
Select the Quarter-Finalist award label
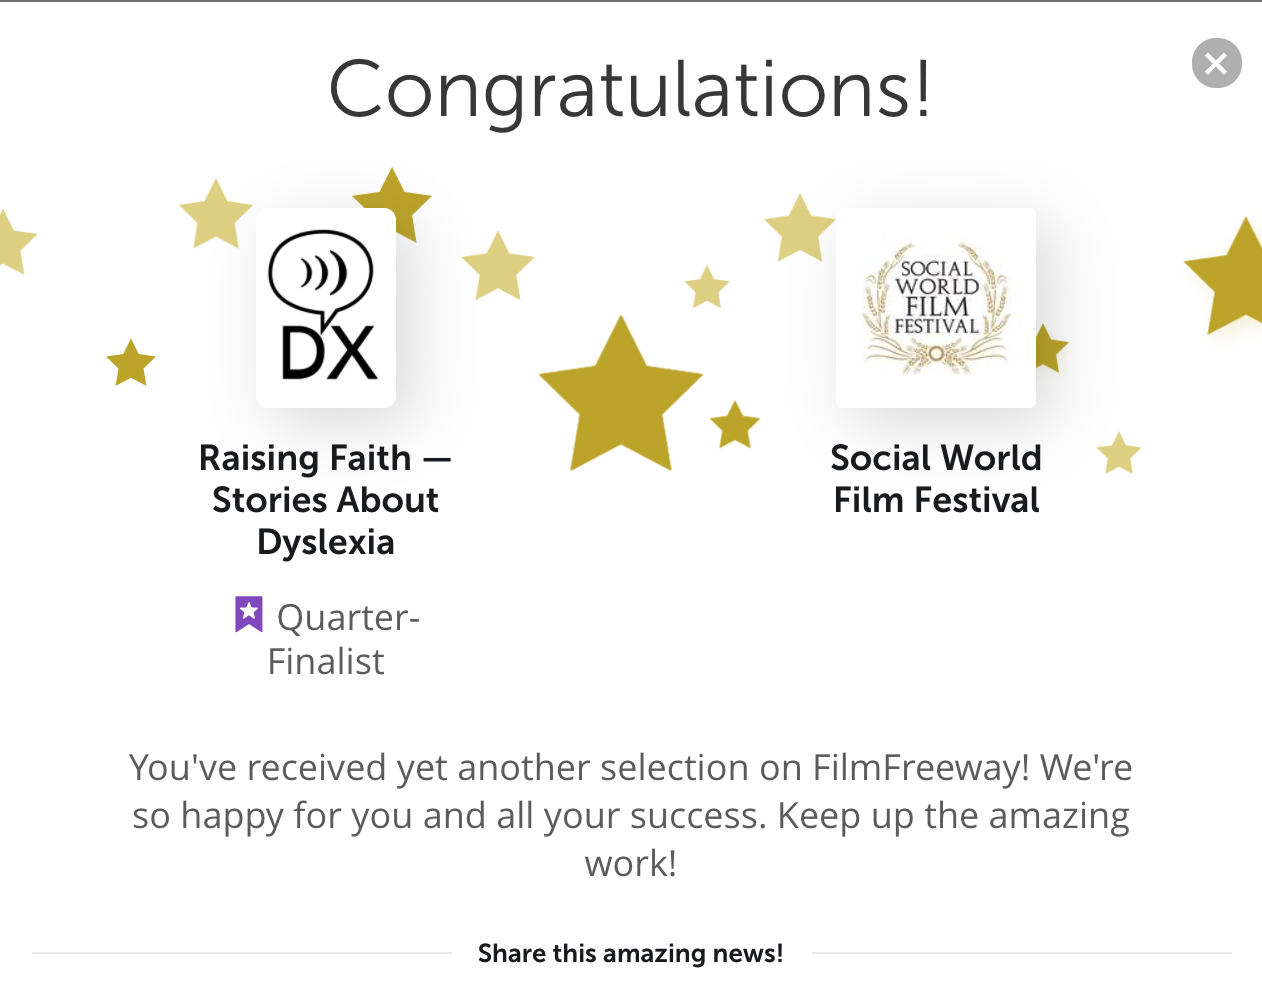(x=342, y=639)
